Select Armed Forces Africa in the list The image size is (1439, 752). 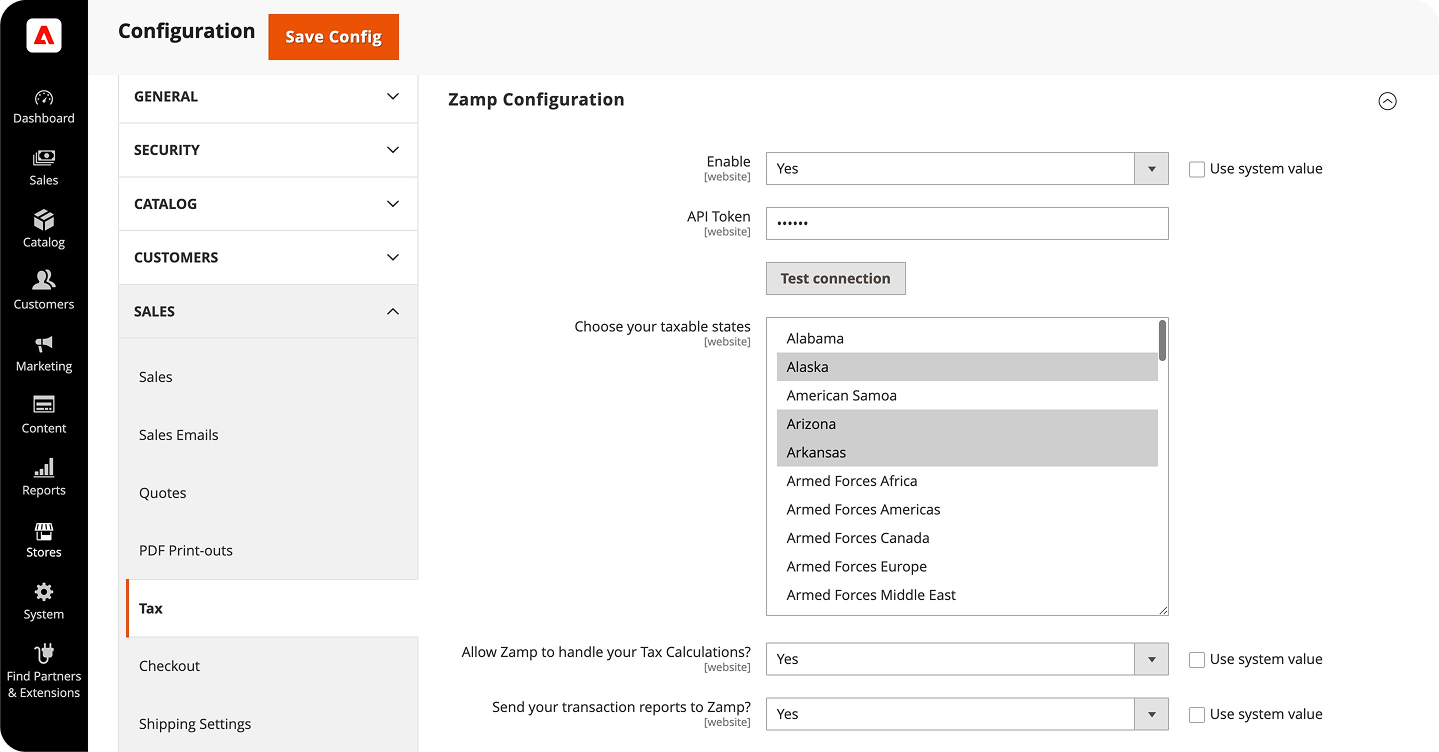click(x=967, y=481)
